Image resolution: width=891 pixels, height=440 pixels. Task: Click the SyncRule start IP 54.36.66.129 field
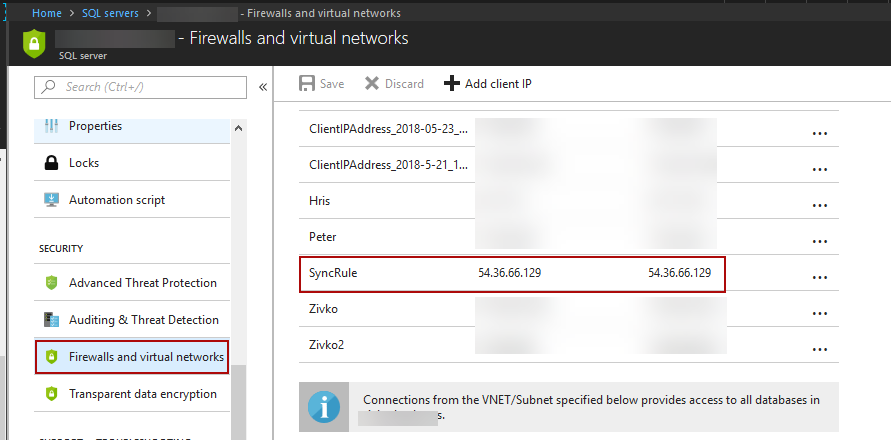point(510,273)
